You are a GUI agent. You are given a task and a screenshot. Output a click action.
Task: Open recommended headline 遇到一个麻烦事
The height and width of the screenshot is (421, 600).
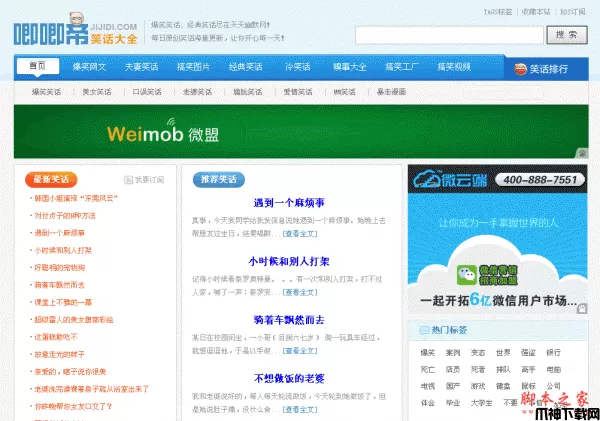(x=289, y=202)
